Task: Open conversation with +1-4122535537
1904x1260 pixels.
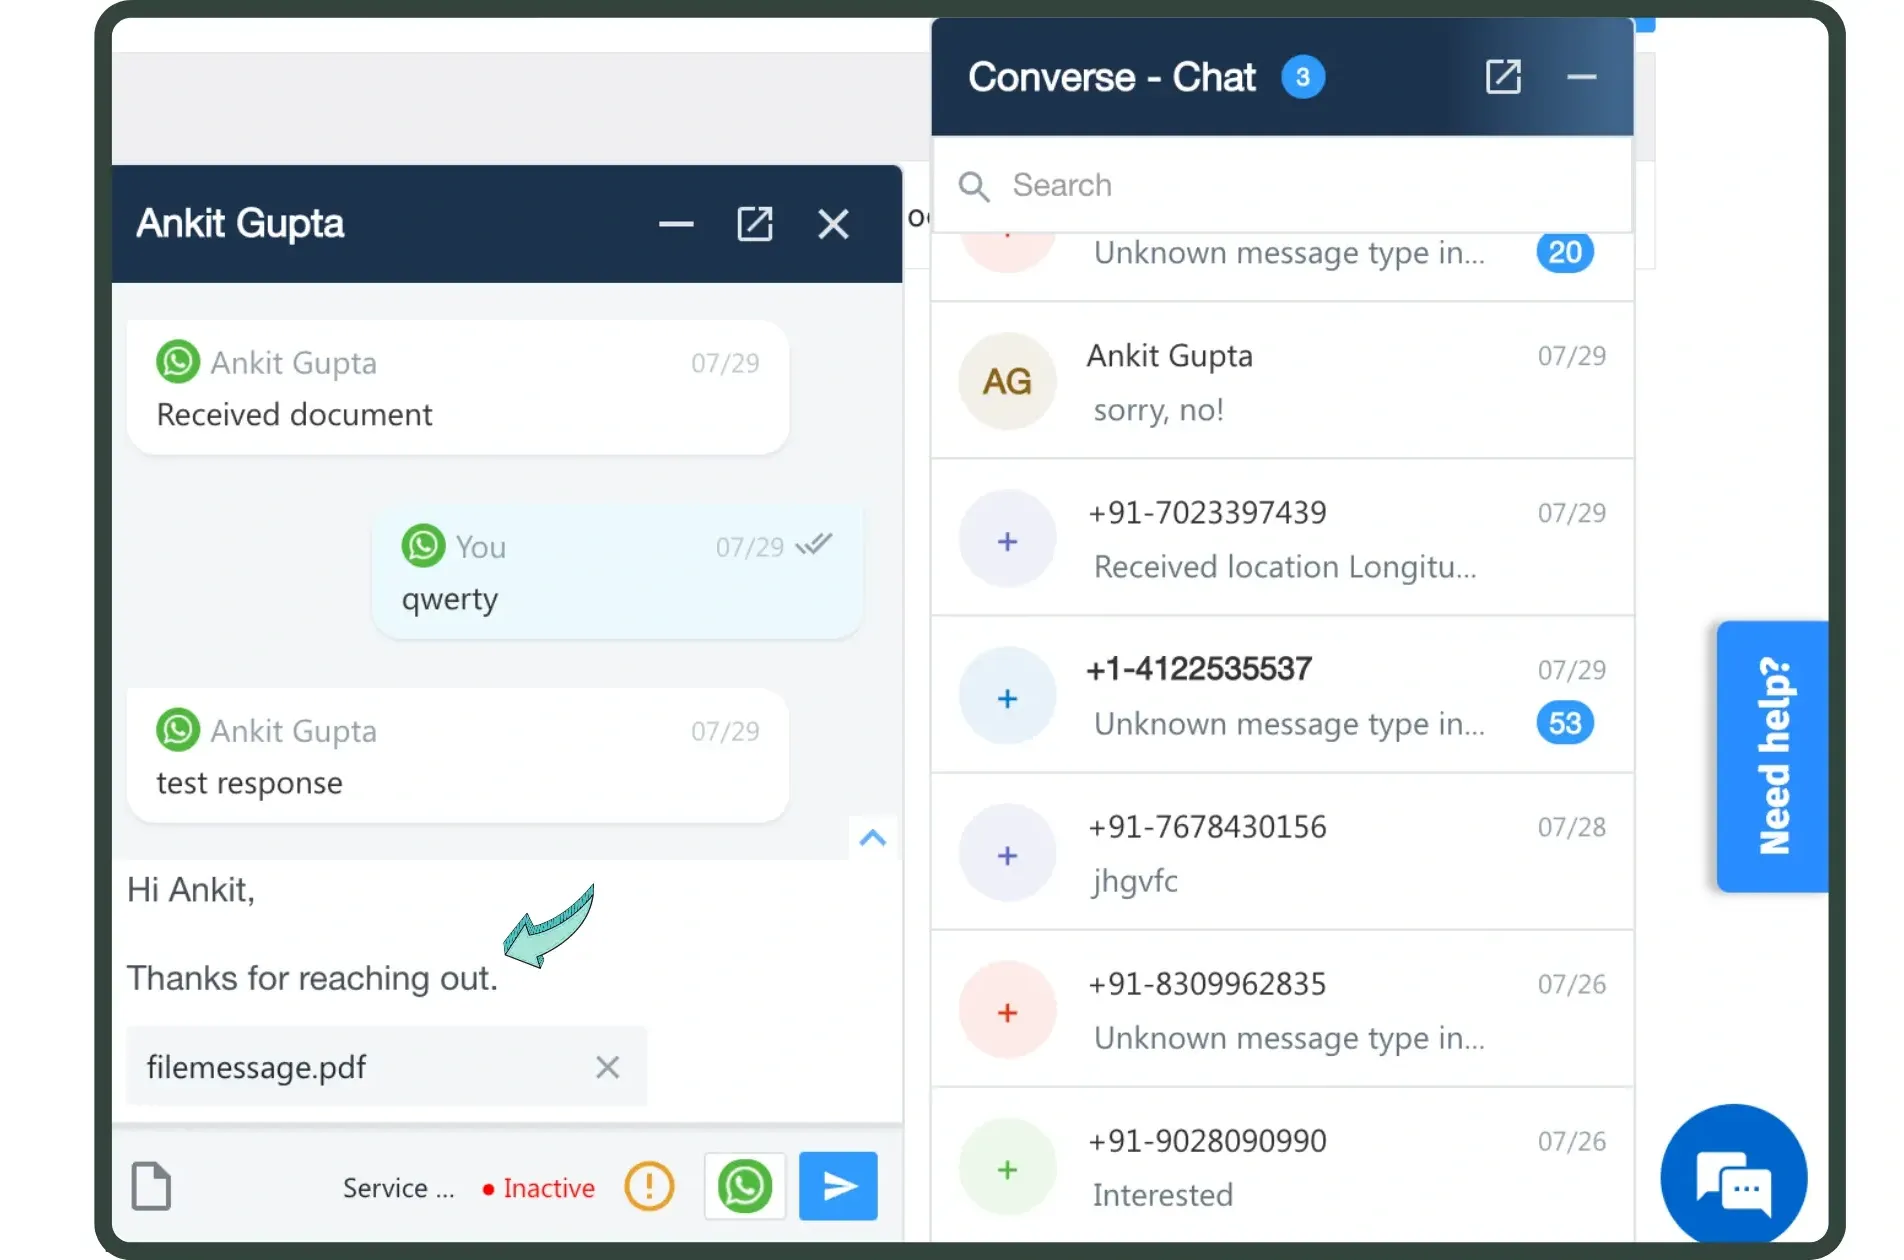Action: tap(1282, 695)
